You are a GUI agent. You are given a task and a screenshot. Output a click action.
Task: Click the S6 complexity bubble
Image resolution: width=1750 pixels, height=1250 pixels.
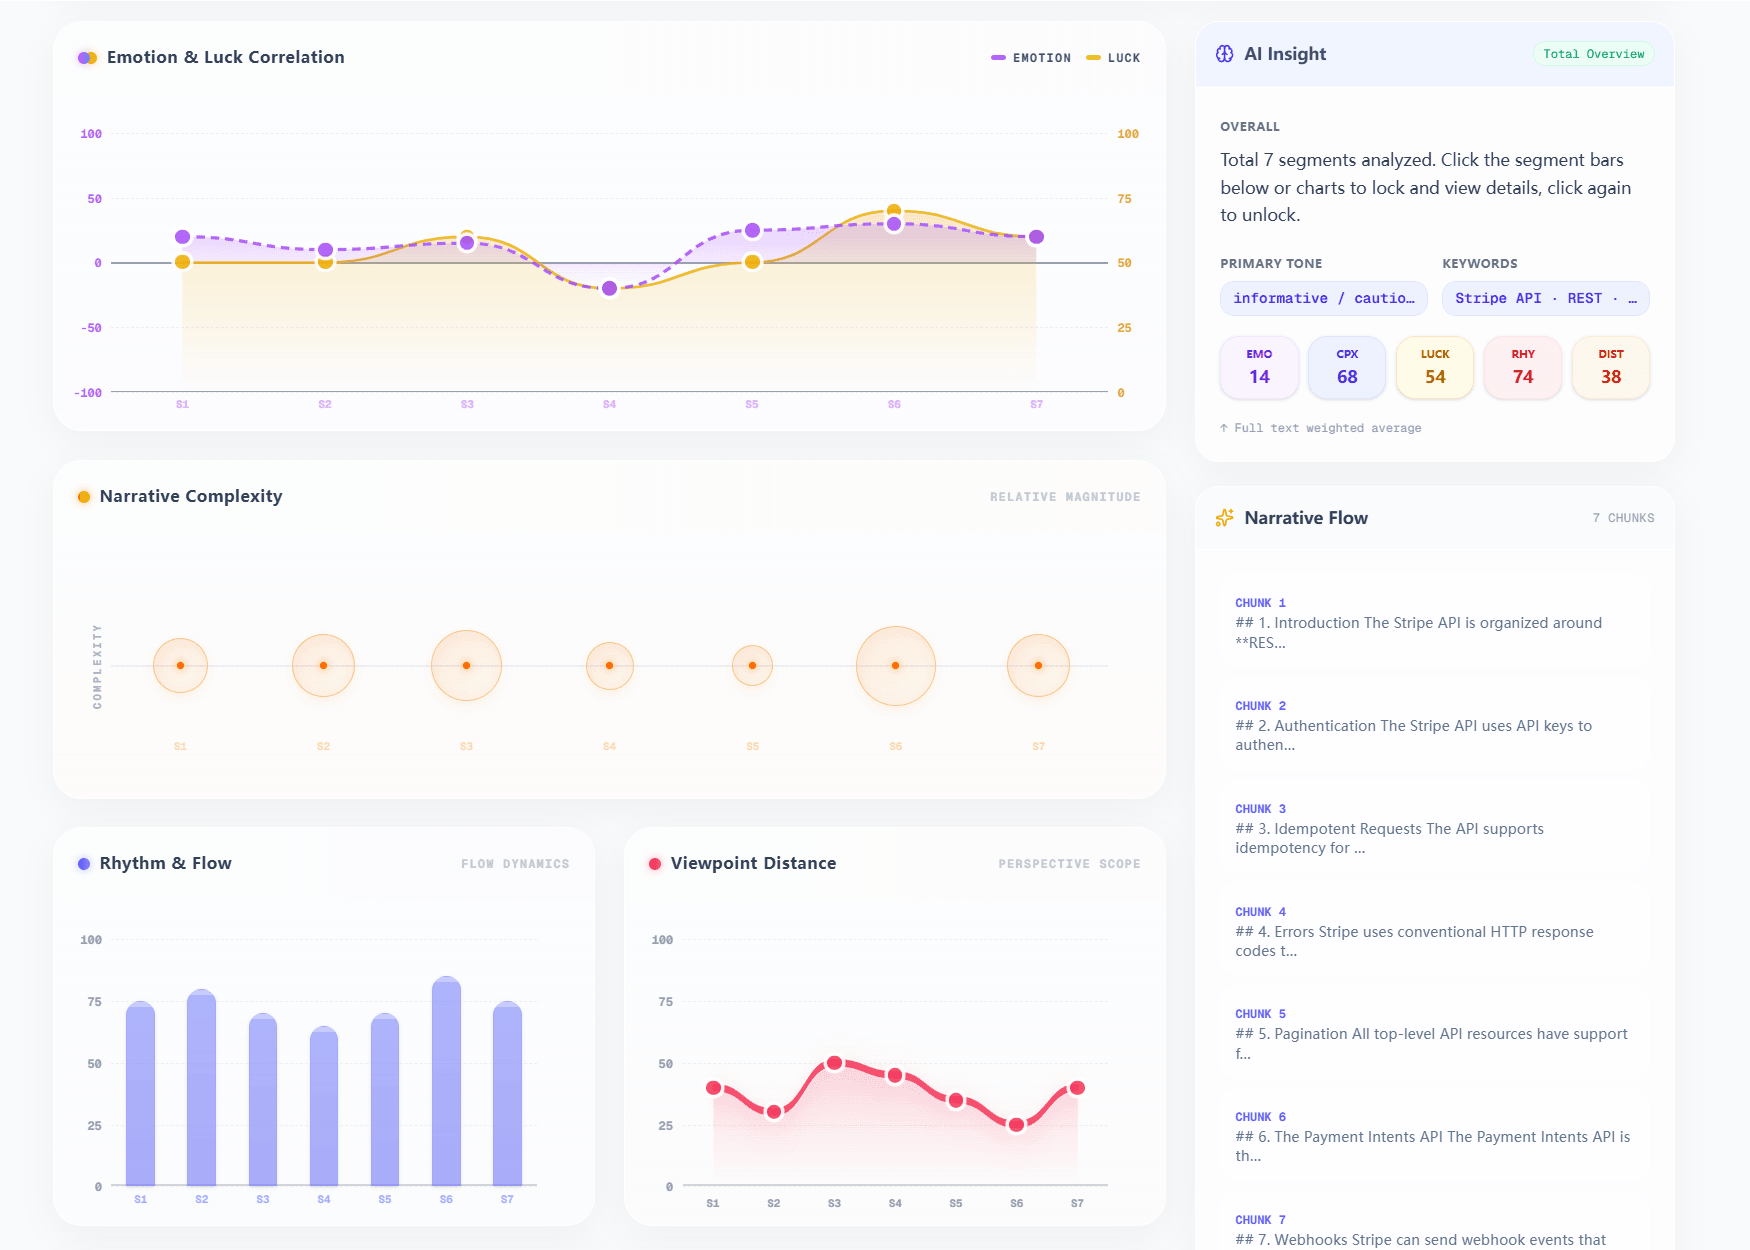895,666
